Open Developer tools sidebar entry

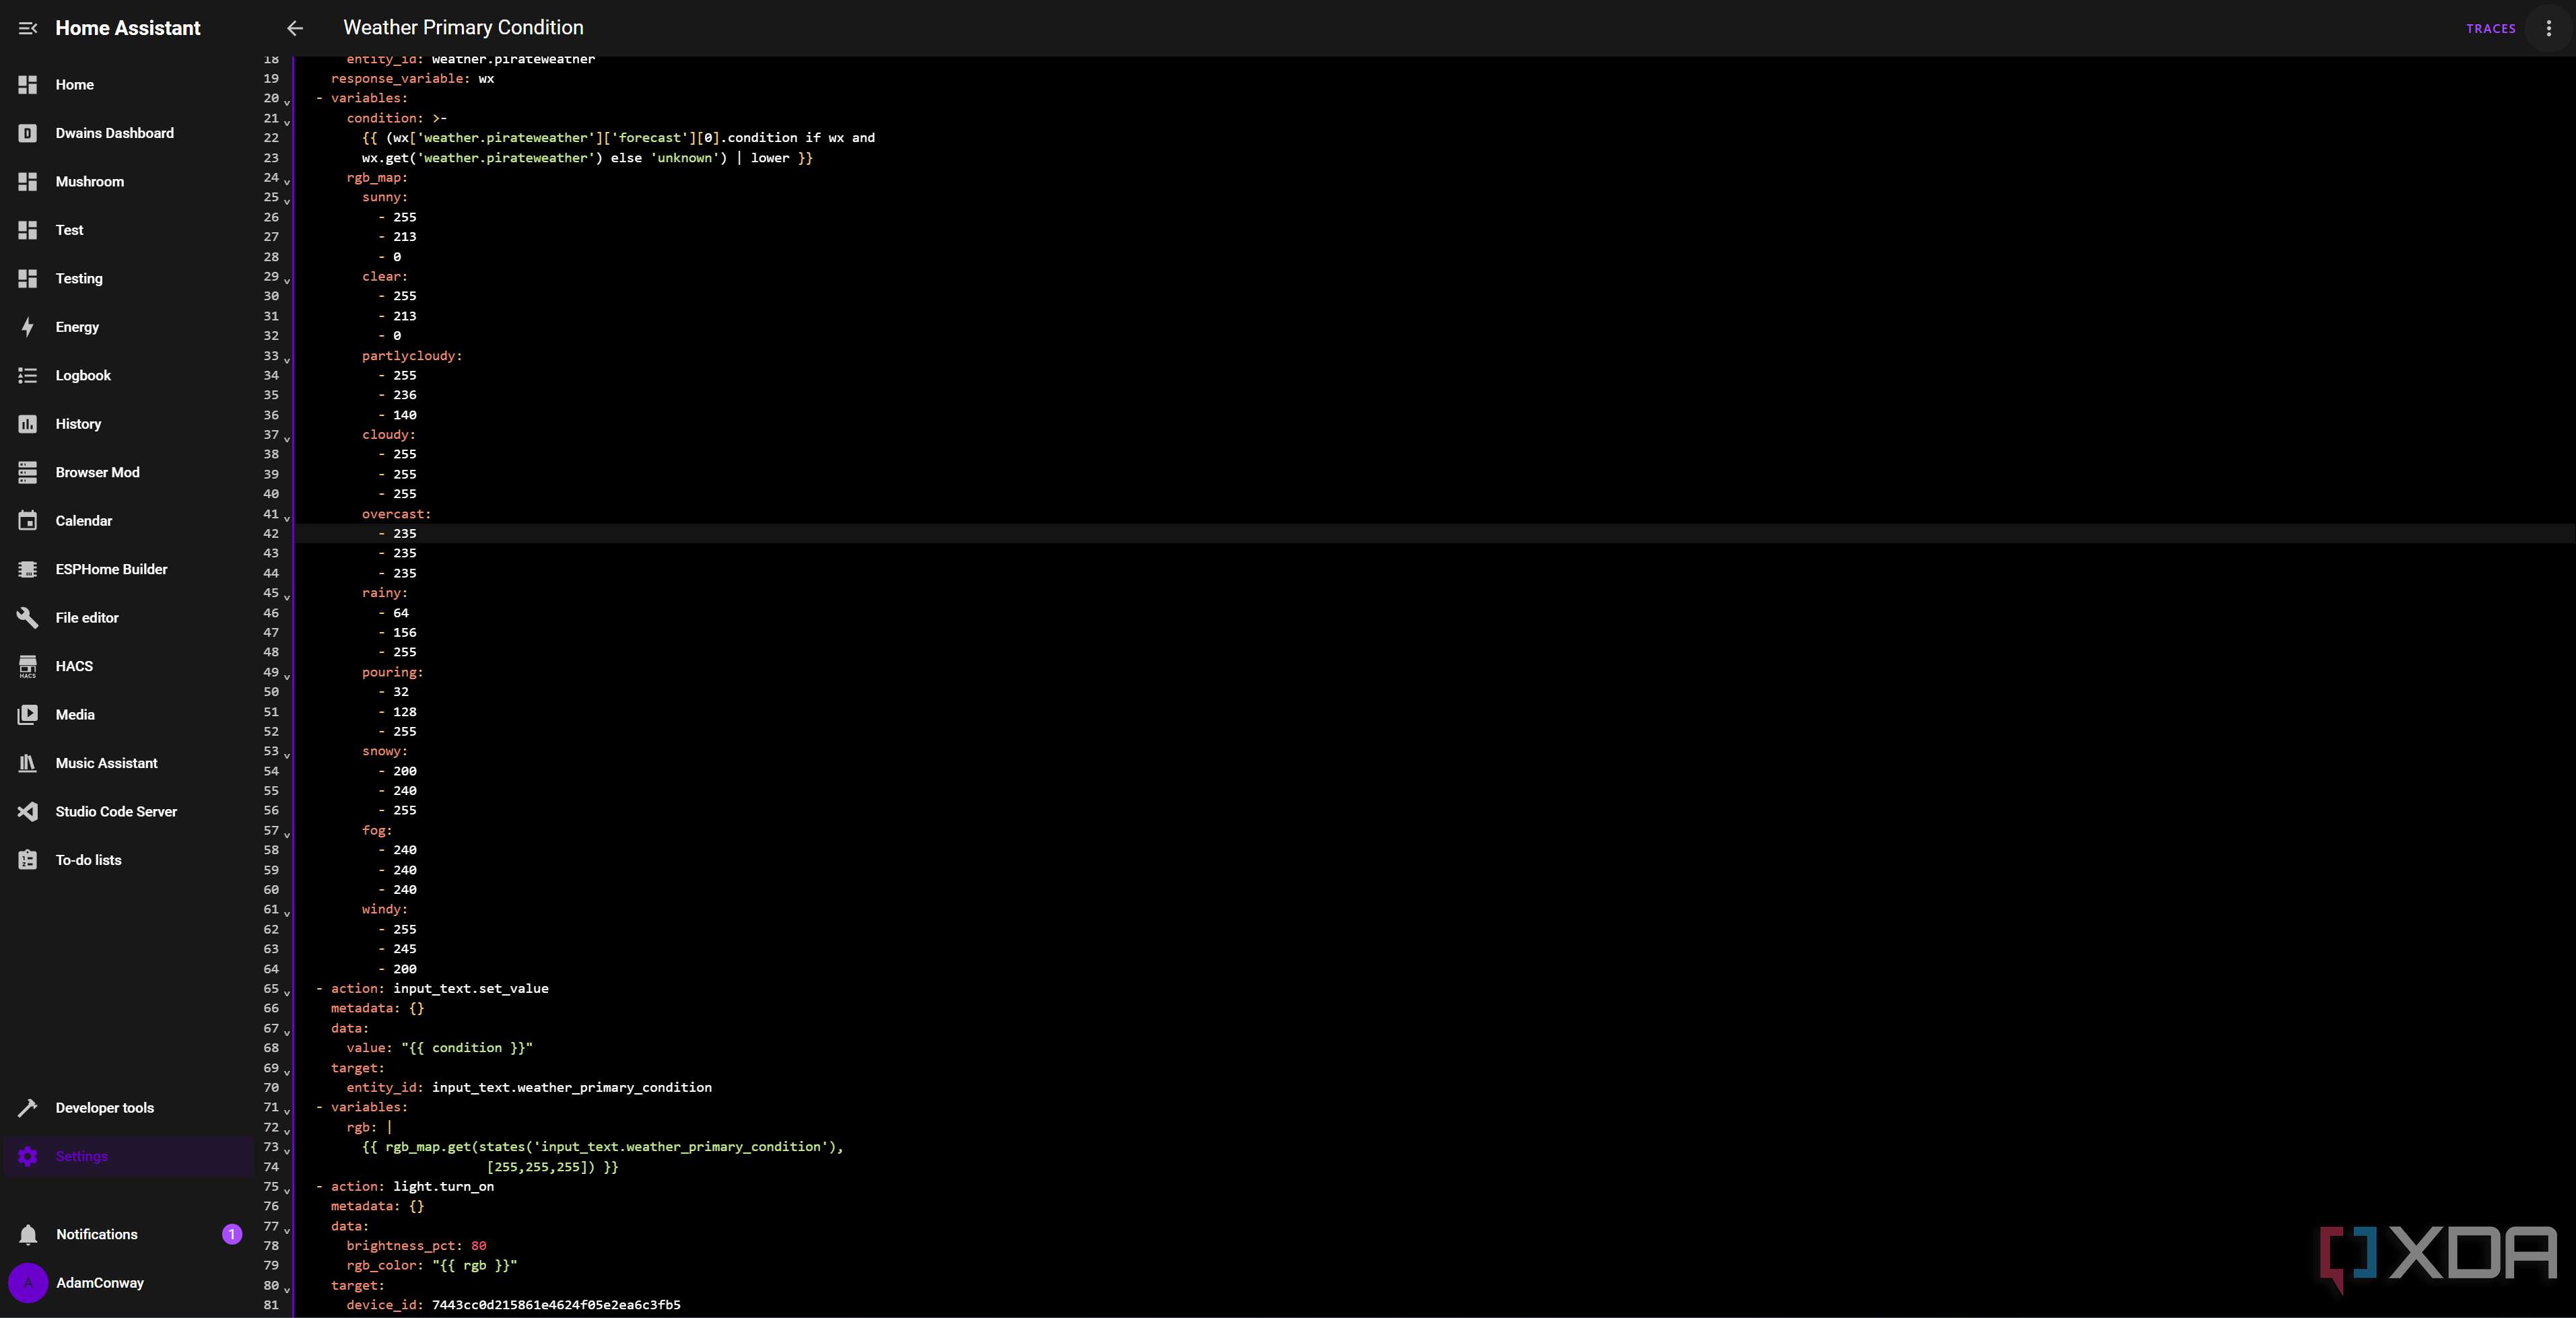(x=128, y=1108)
